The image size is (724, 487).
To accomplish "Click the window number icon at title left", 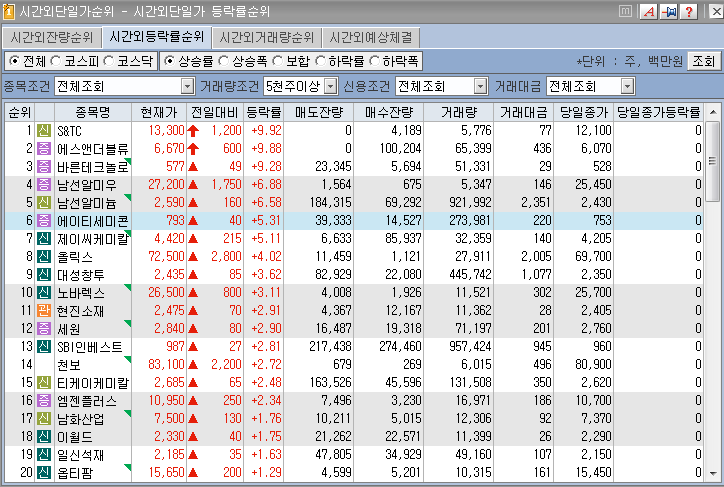I will pos(8,11).
